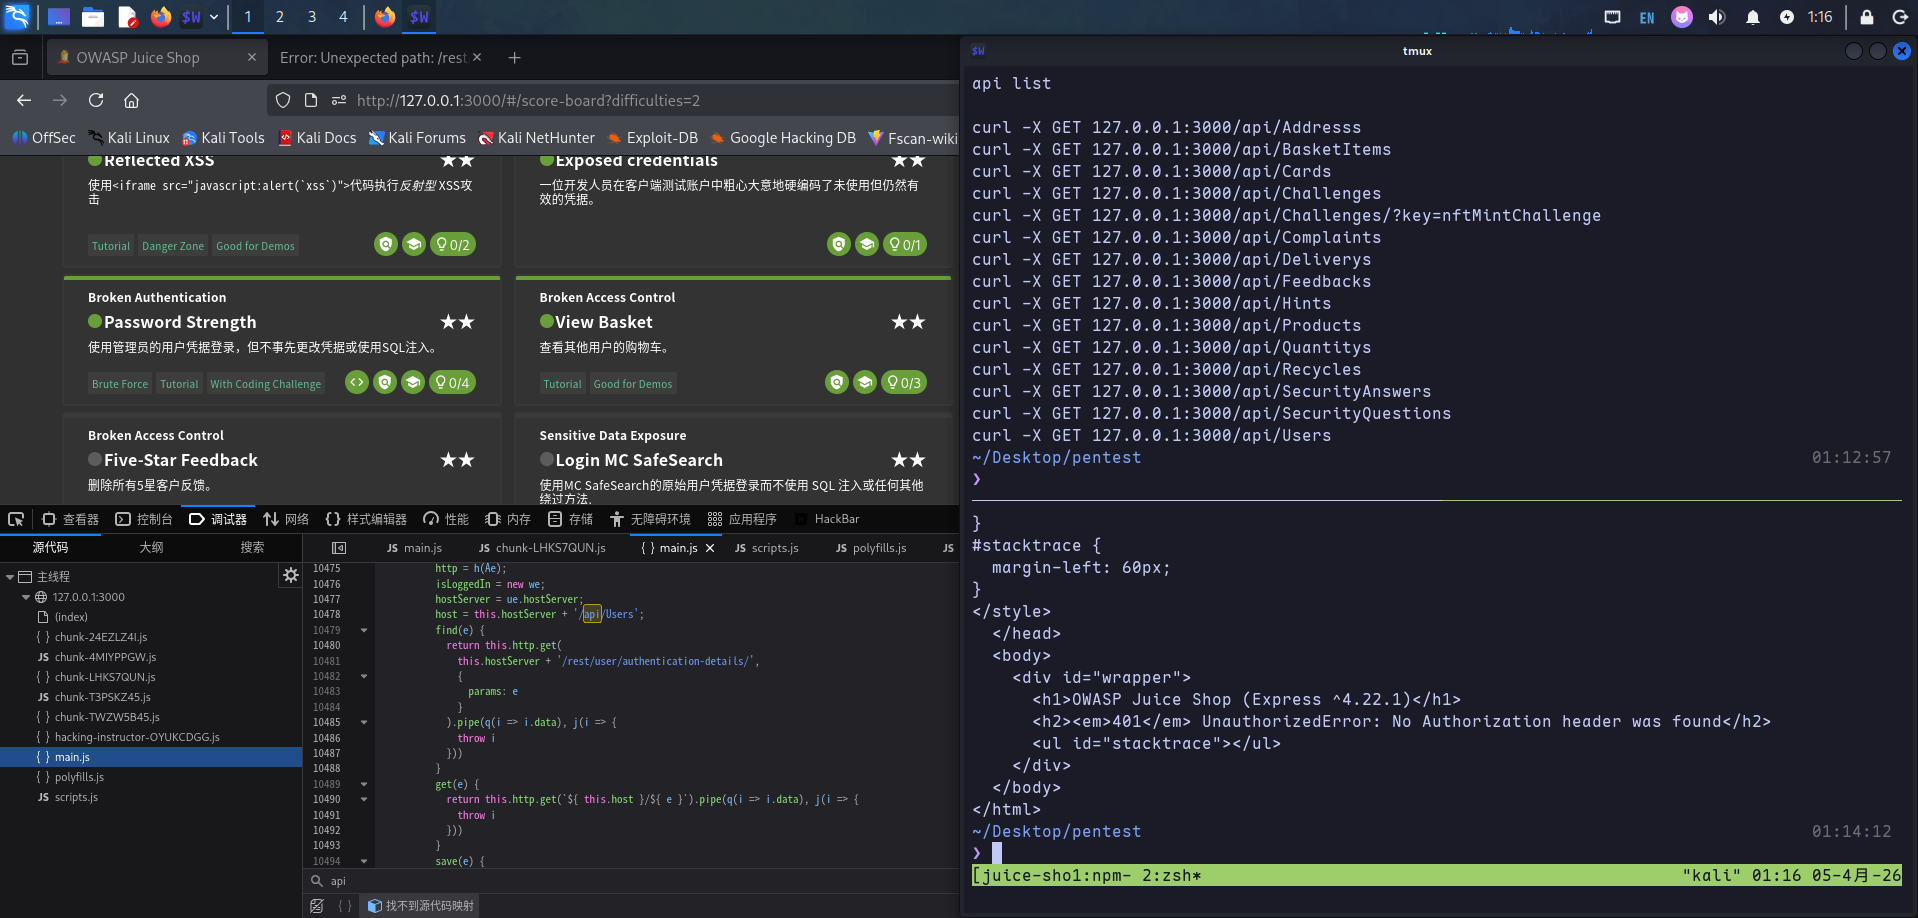This screenshot has width=1918, height=918.
Task: Open the chunk-LHKS7QUN.js editor tab
Action: pyautogui.click(x=542, y=548)
